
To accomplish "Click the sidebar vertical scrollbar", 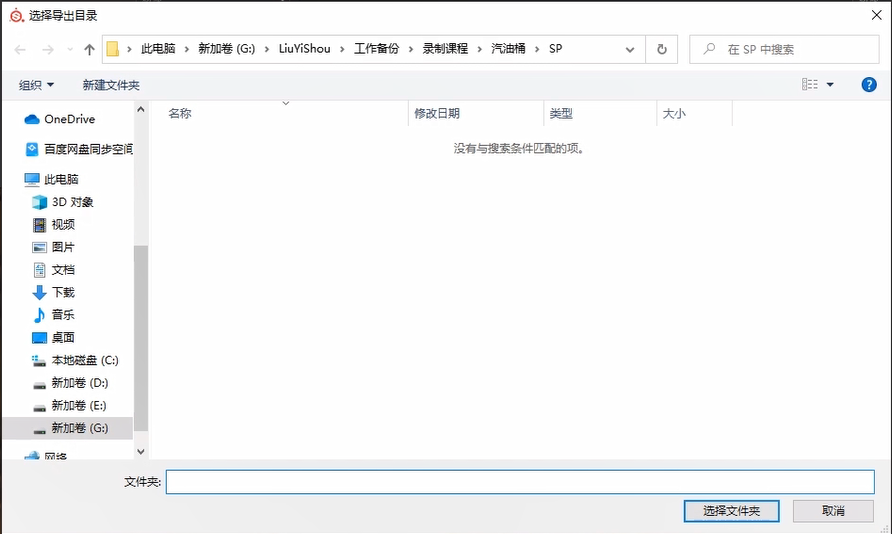I will [141, 330].
